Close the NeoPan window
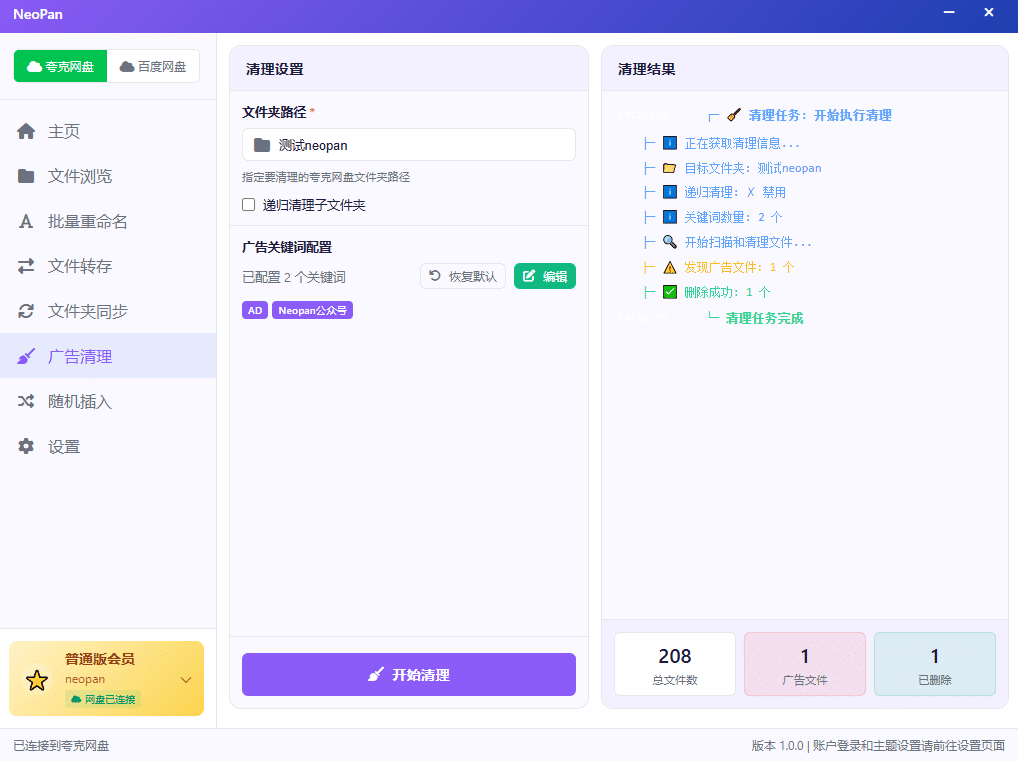The image size is (1018, 761). pyautogui.click(x=989, y=12)
